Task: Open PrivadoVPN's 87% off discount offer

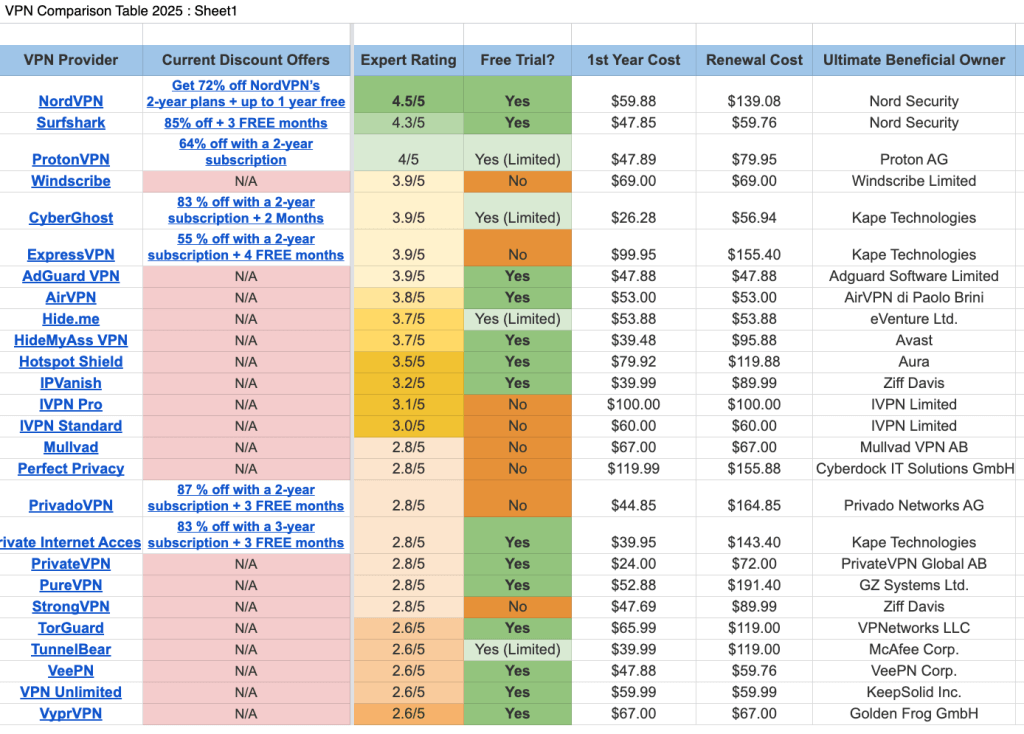Action: [x=246, y=498]
